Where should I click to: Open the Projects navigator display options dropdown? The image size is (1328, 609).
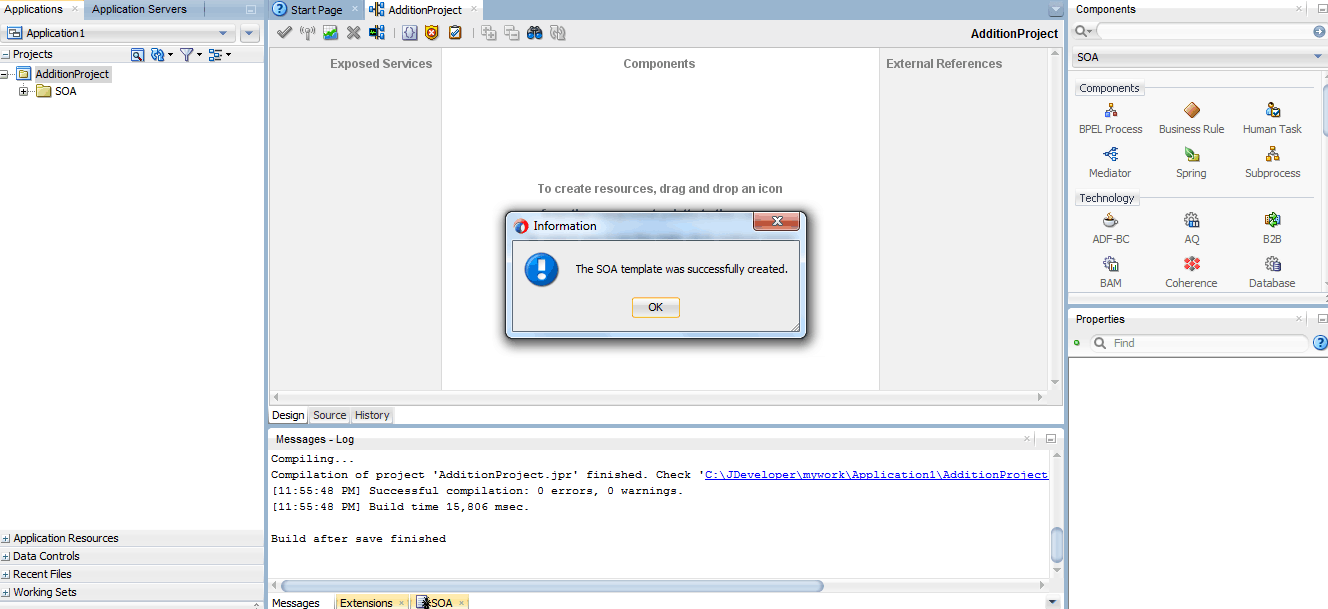[x=219, y=54]
